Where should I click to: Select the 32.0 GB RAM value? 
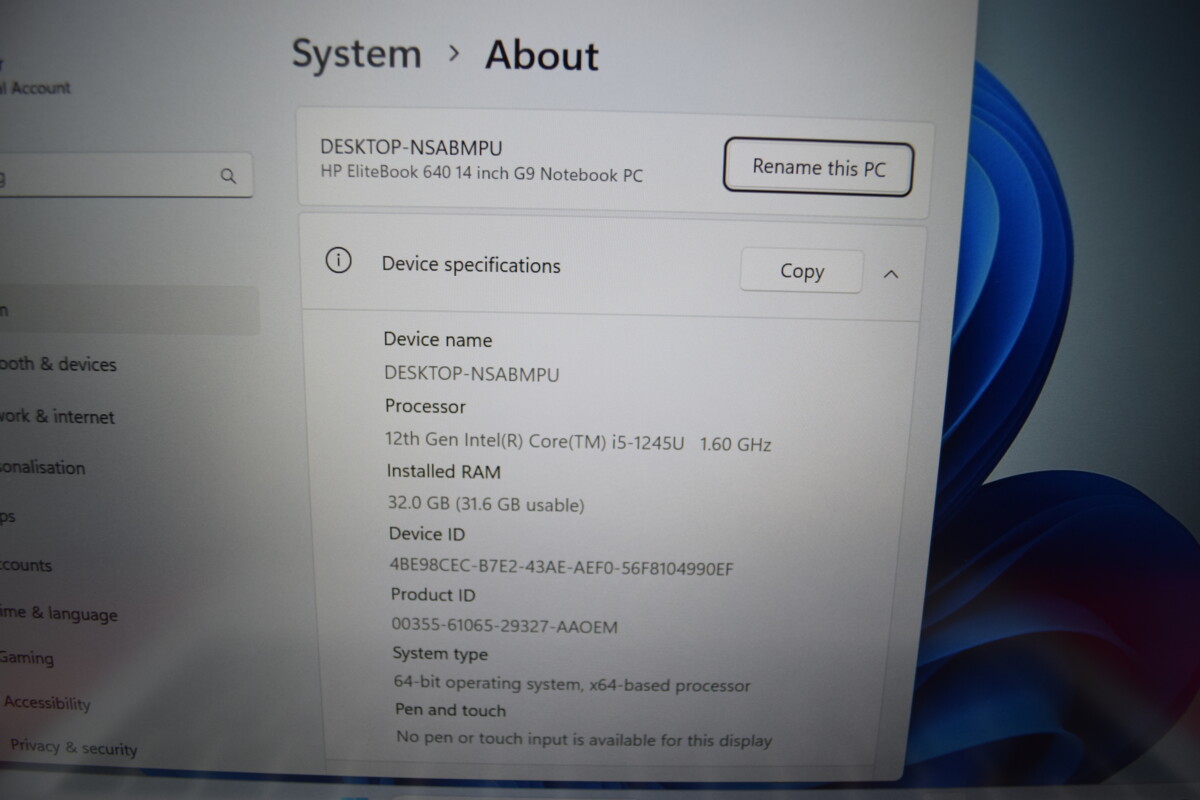point(486,504)
